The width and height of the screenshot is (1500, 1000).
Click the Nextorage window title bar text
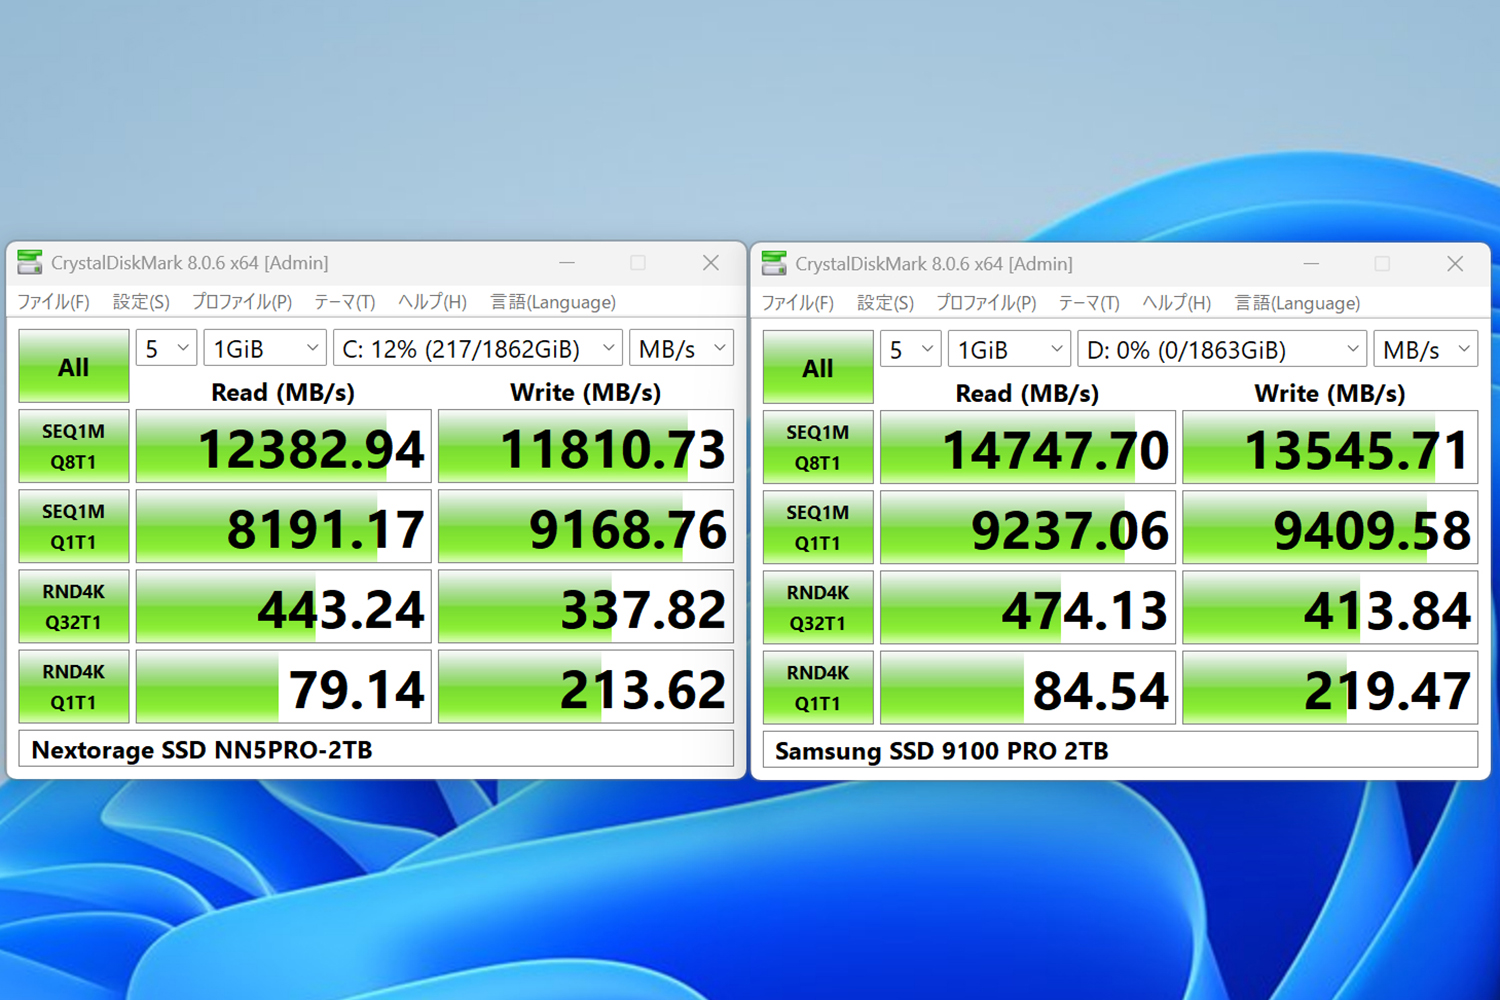point(190,263)
